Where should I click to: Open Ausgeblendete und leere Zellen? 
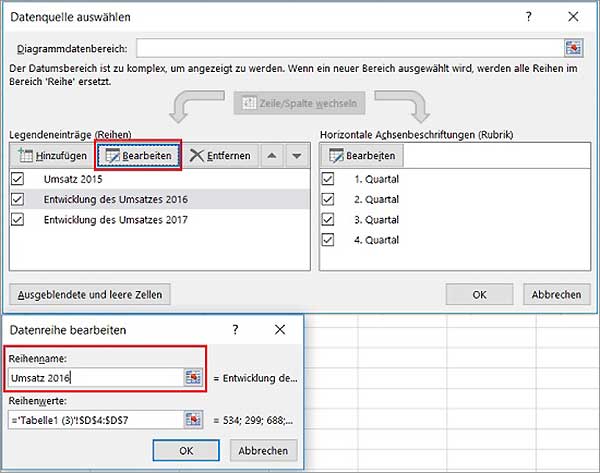click(90, 294)
